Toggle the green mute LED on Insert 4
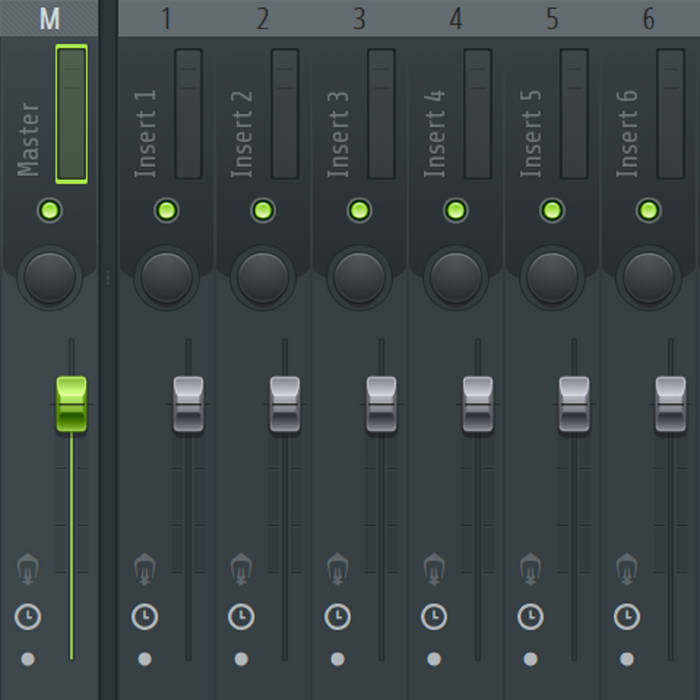The width and height of the screenshot is (700, 700). (x=456, y=210)
